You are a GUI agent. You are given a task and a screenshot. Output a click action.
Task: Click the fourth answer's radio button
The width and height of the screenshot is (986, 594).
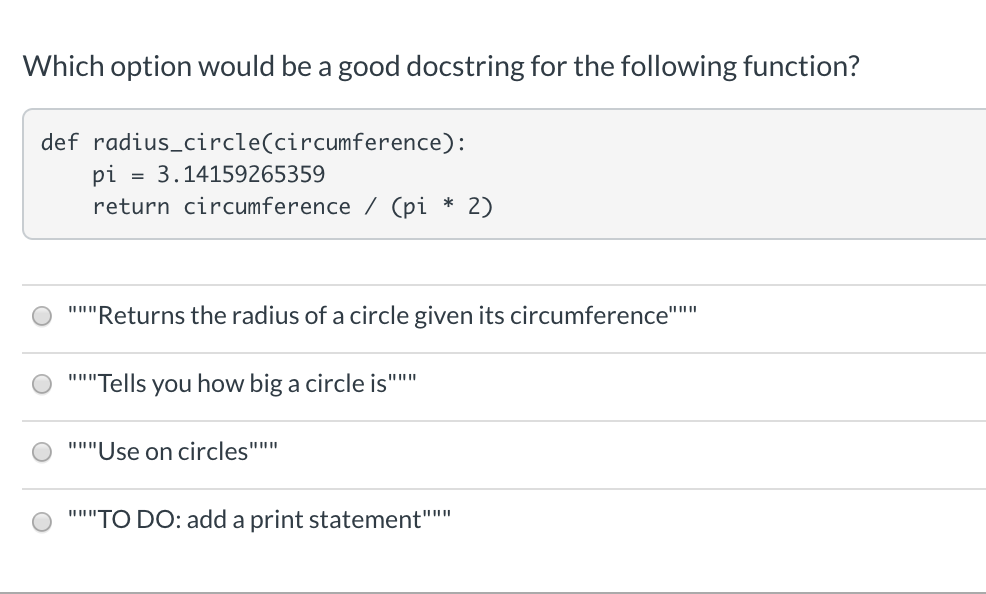point(42,521)
